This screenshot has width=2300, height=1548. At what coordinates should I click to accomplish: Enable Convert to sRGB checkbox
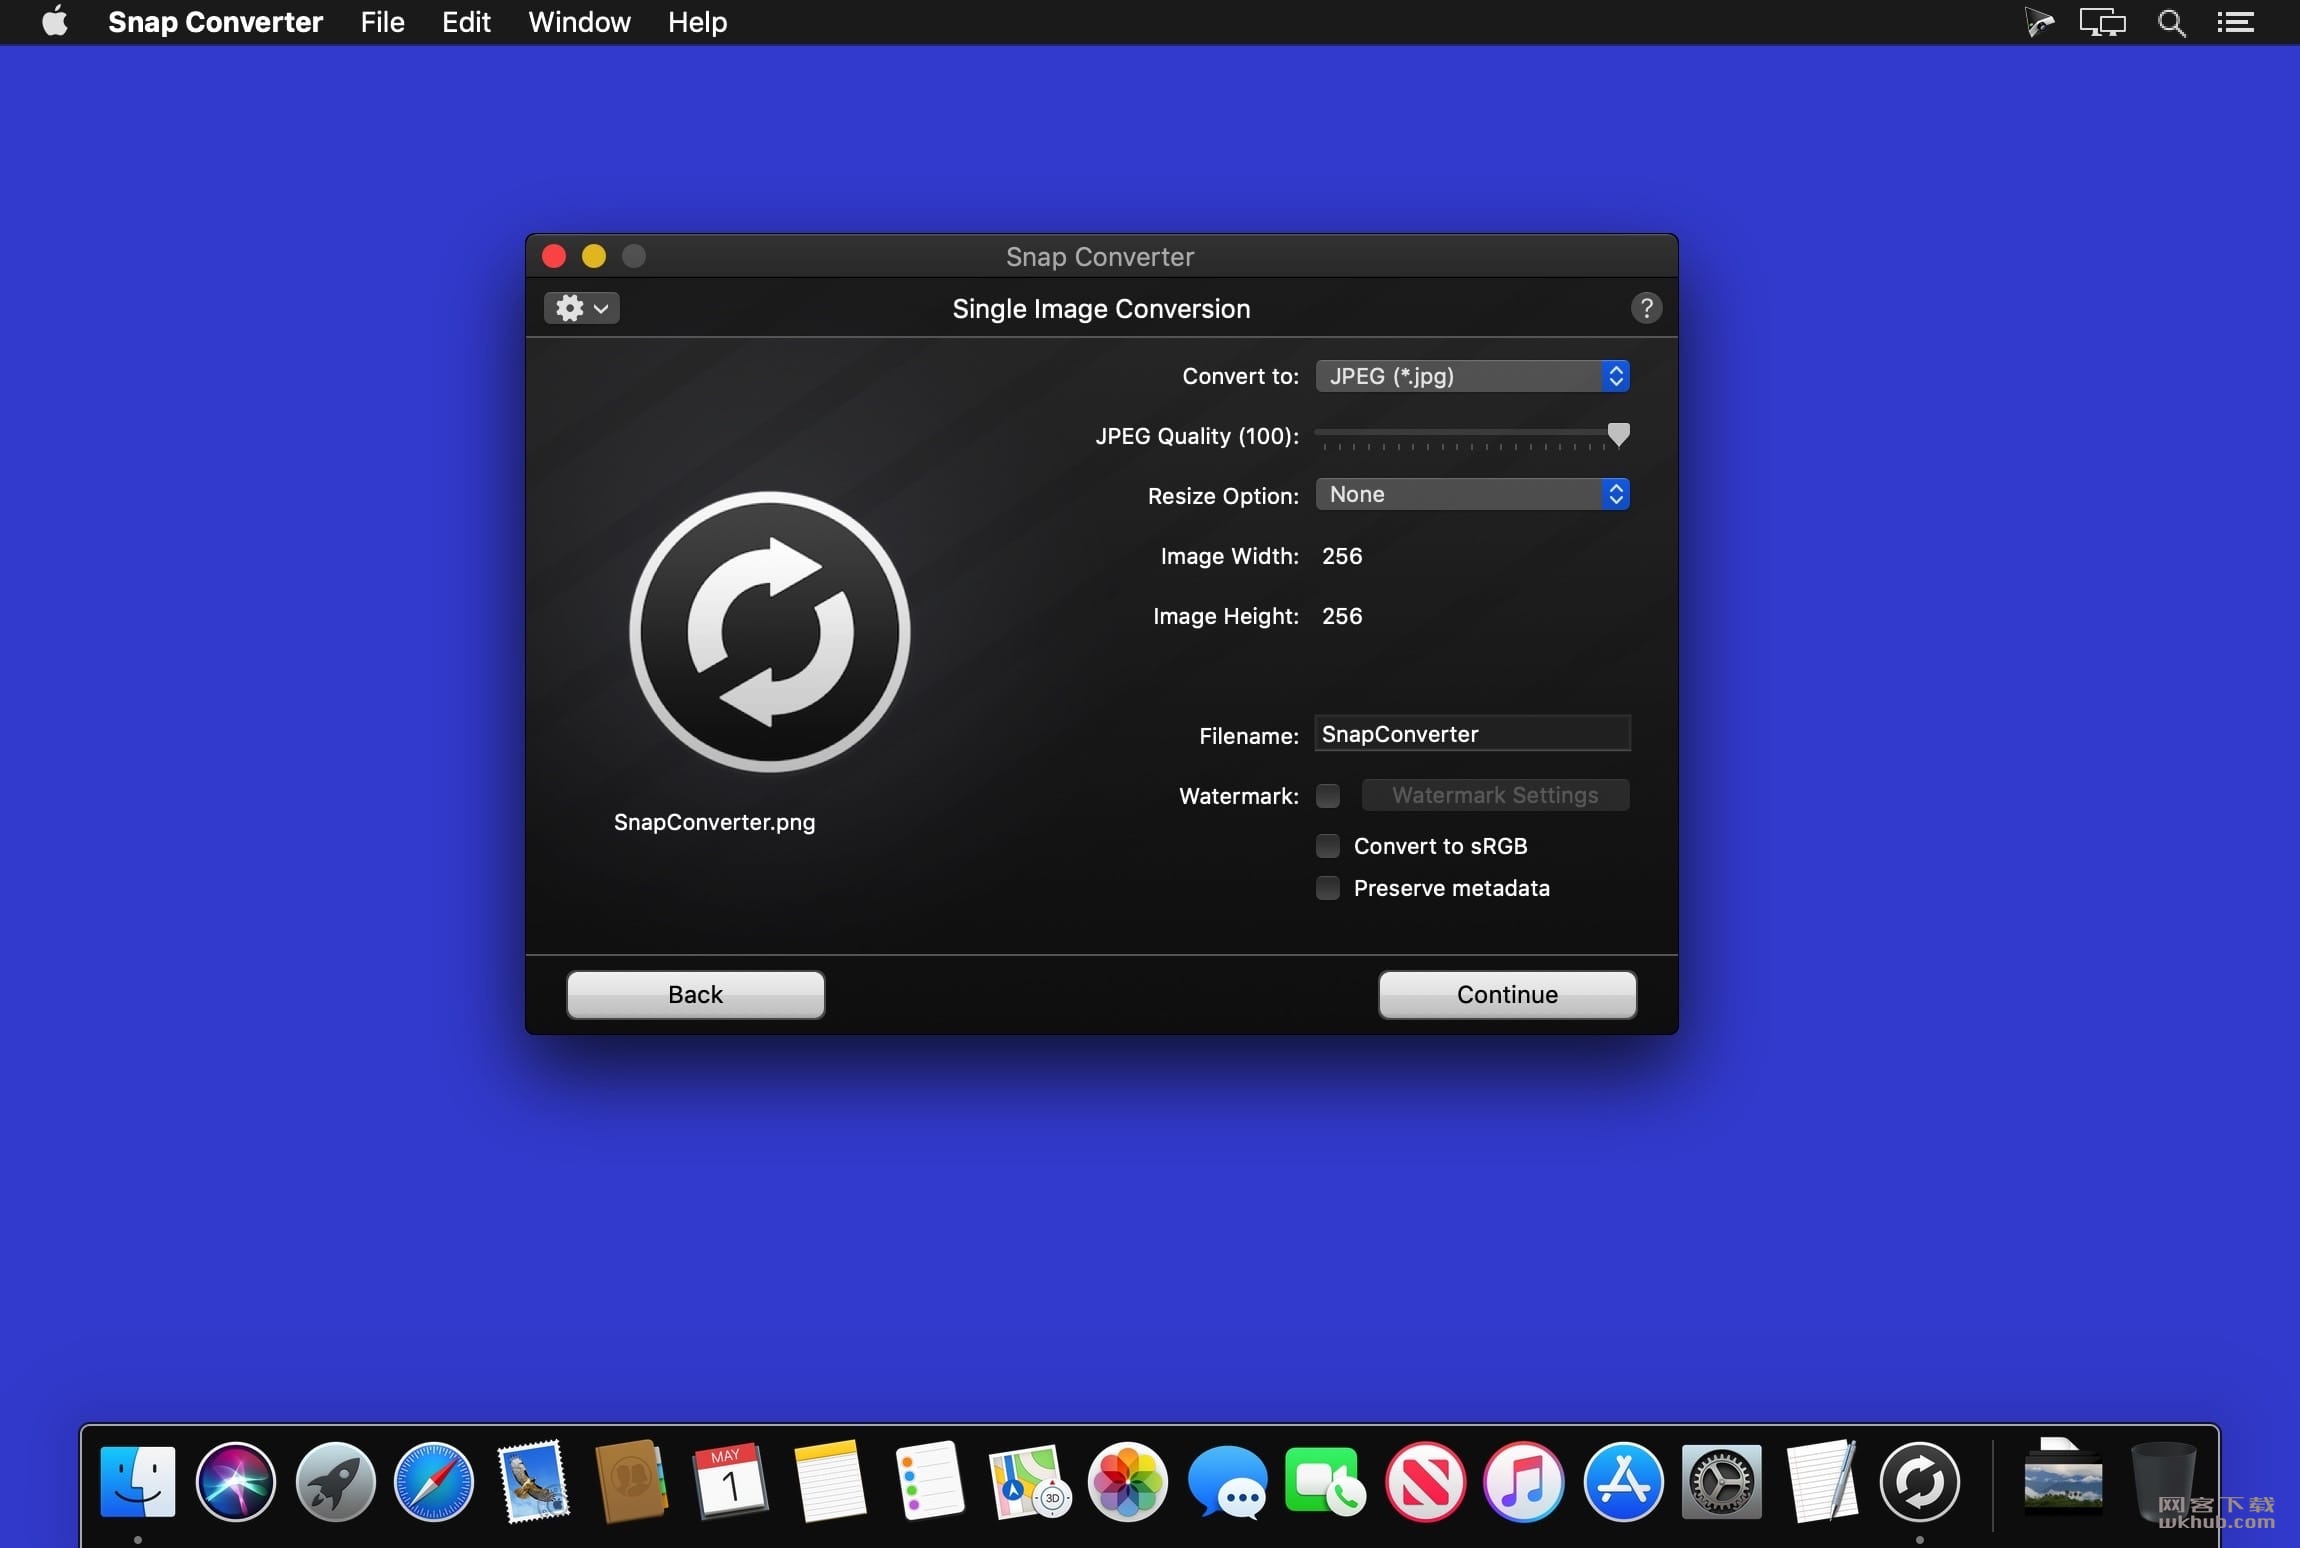pyautogui.click(x=1328, y=846)
